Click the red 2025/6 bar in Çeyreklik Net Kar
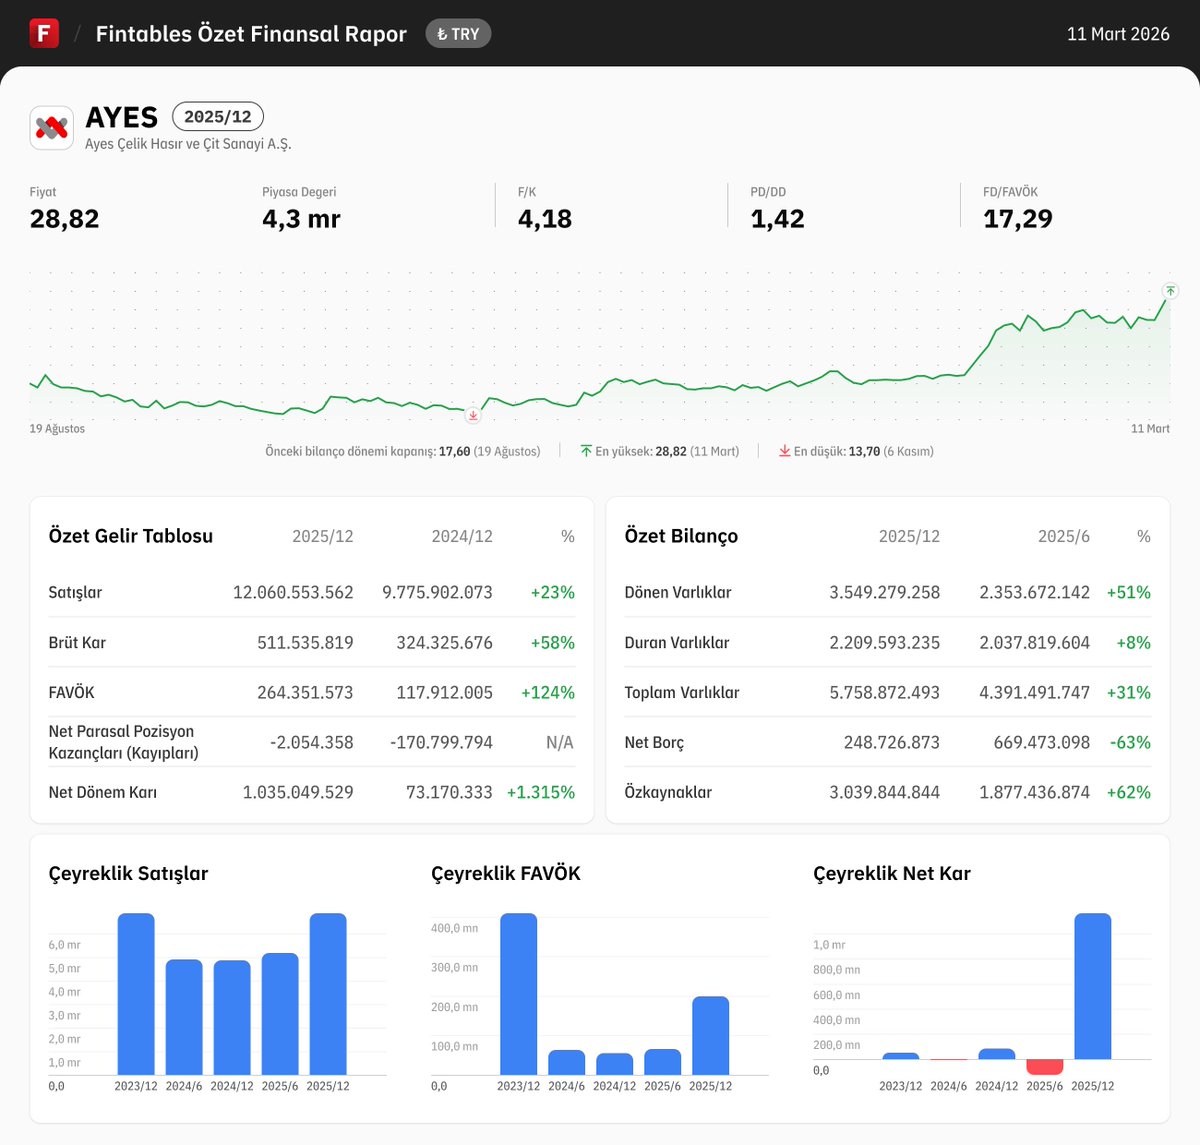Viewport: 1200px width, 1145px height. [x=1044, y=1067]
